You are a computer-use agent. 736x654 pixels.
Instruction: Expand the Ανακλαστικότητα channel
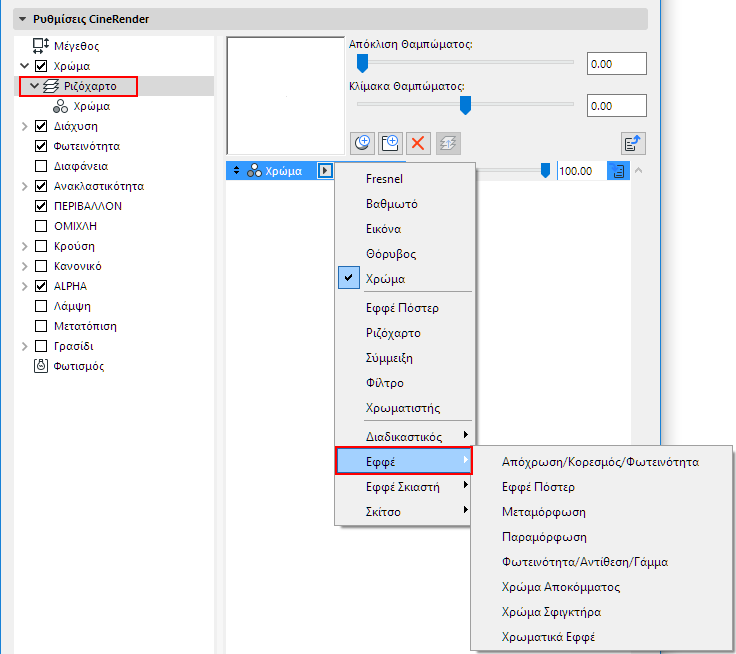[x=25, y=186]
